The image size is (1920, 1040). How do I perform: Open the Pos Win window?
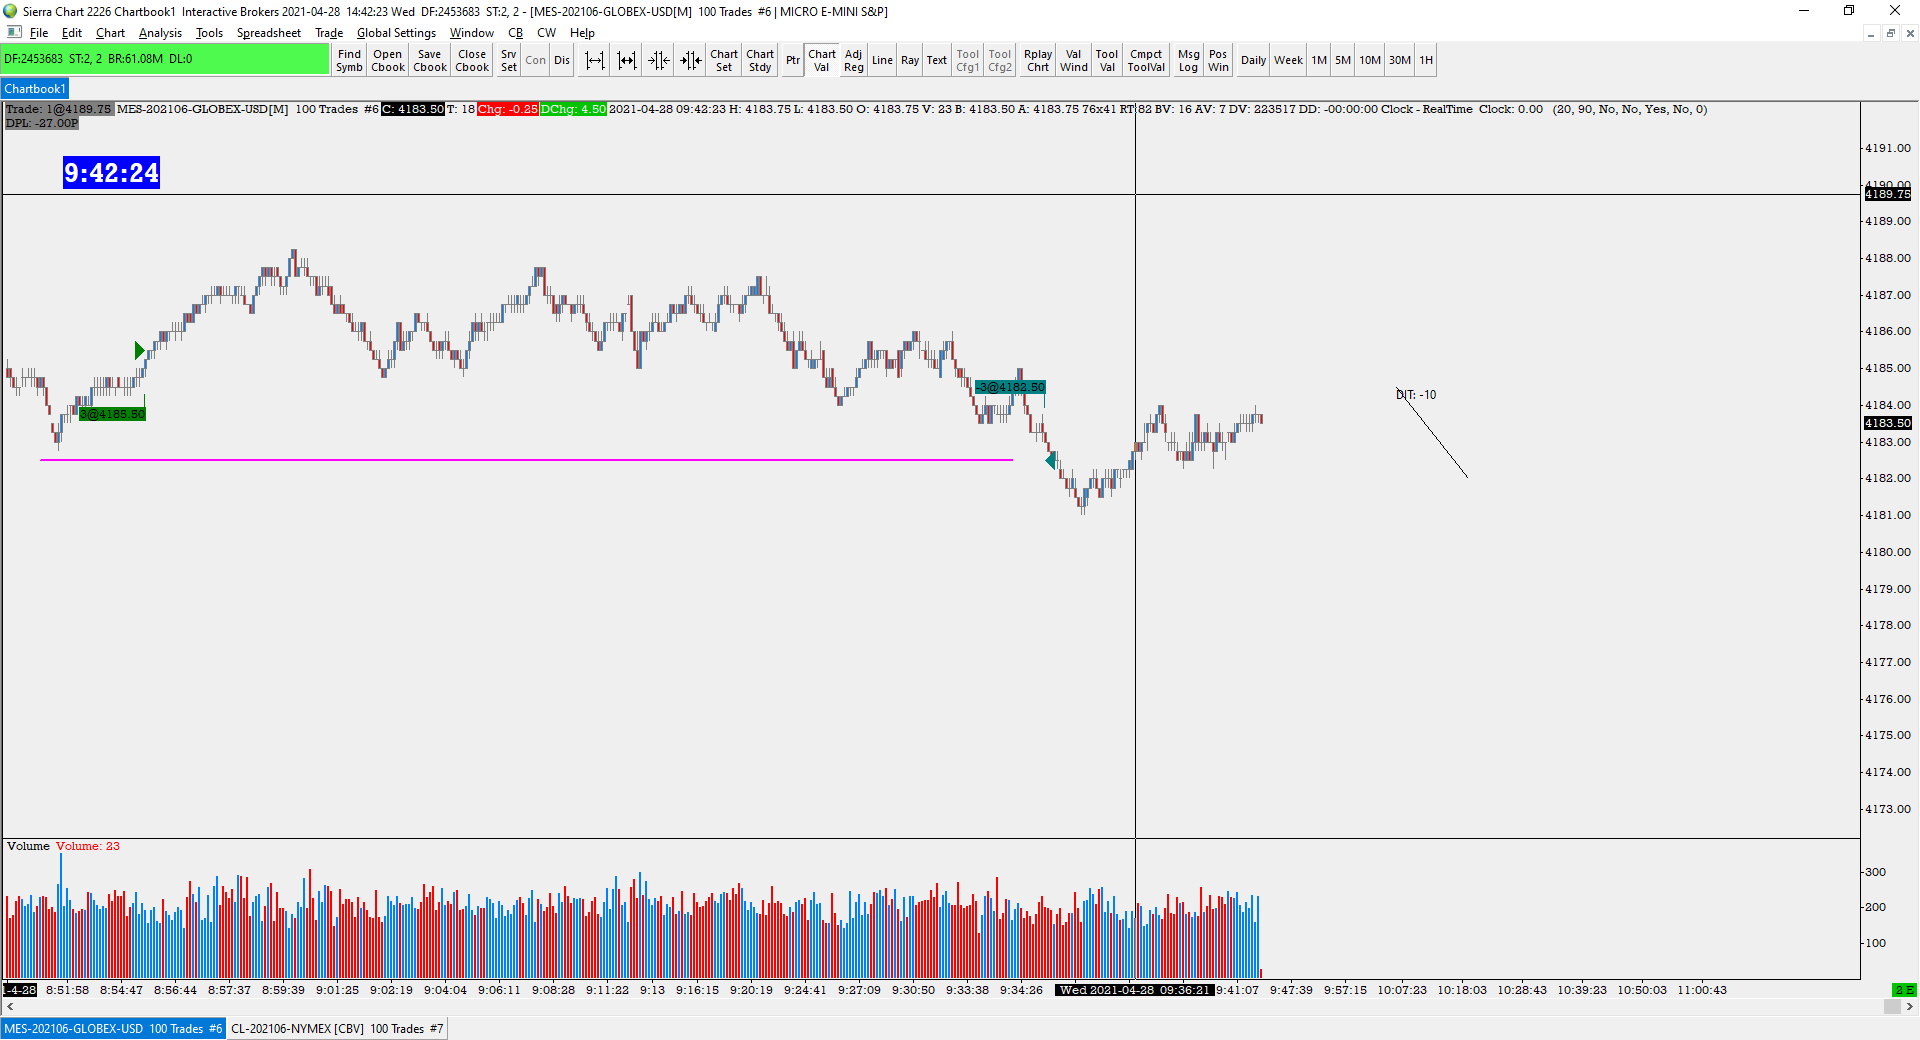pyautogui.click(x=1218, y=60)
